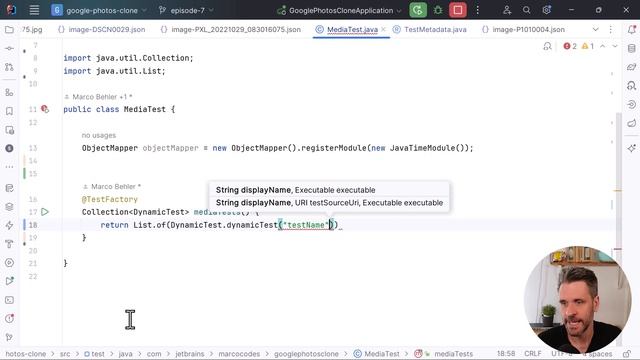Click the 18:58 caret position indicator

coord(506,353)
